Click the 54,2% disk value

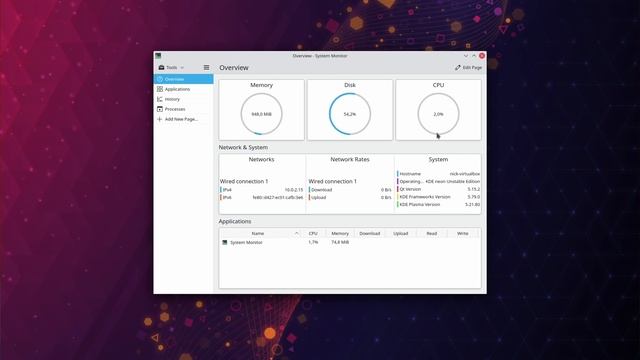350,114
